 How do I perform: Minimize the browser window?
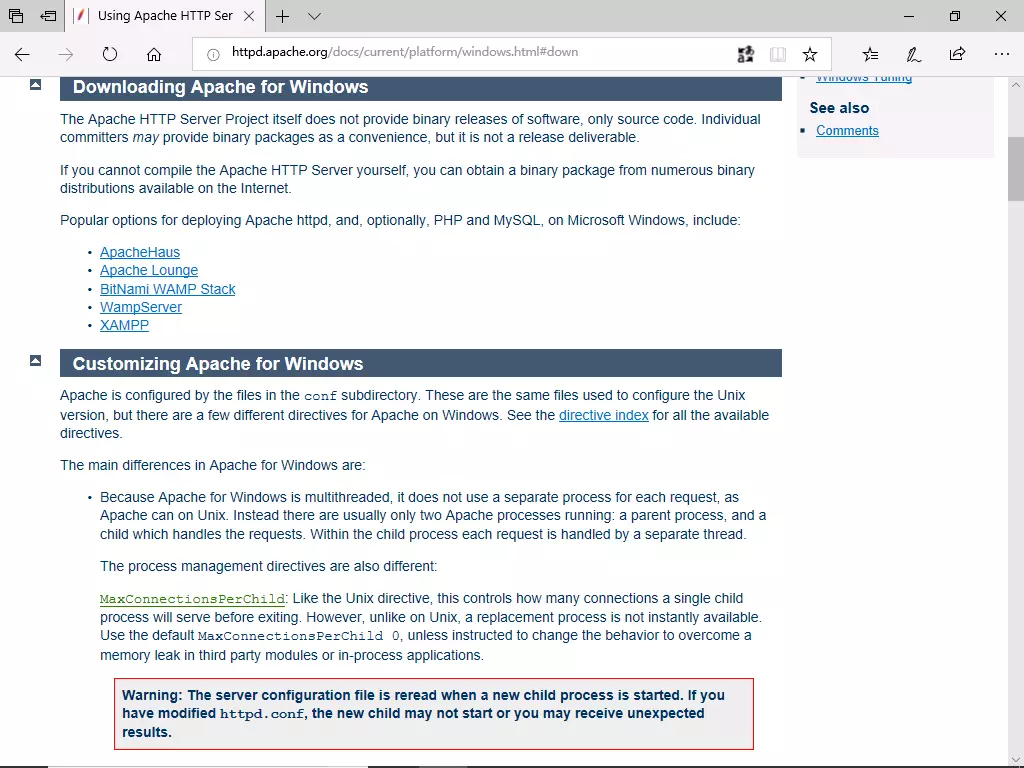tap(908, 16)
